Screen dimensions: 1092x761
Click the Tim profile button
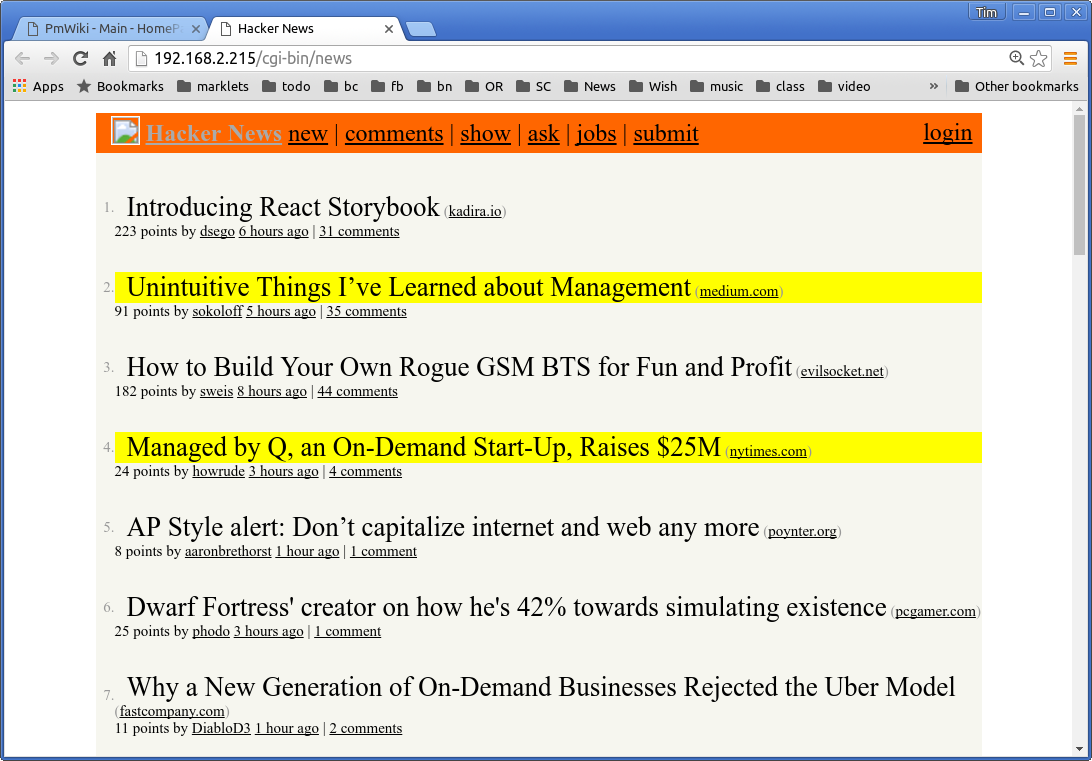pyautogui.click(x=986, y=13)
